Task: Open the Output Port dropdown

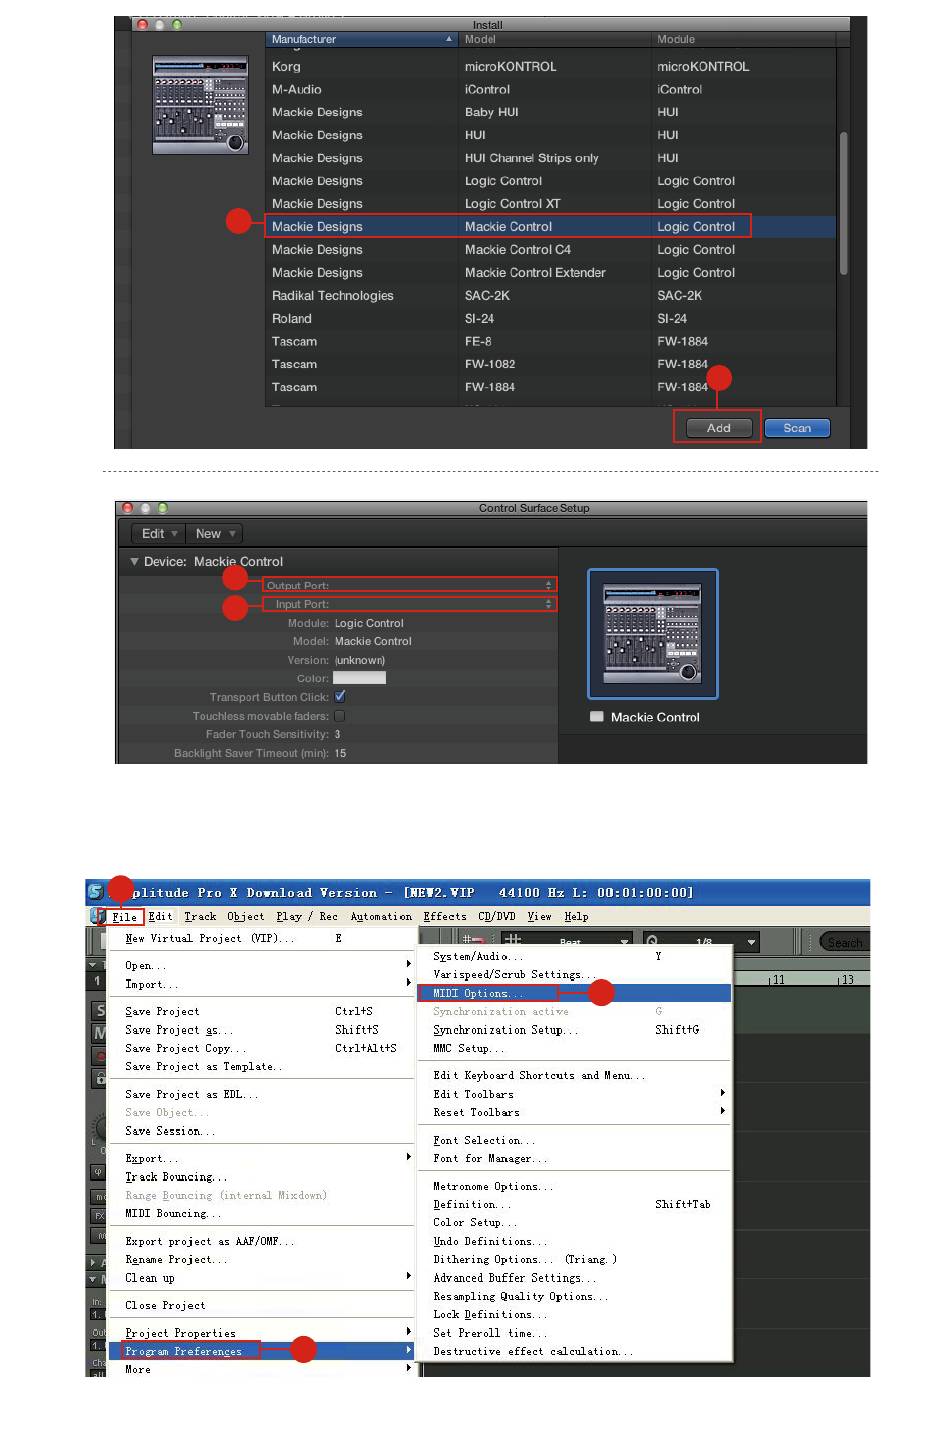Action: point(410,585)
